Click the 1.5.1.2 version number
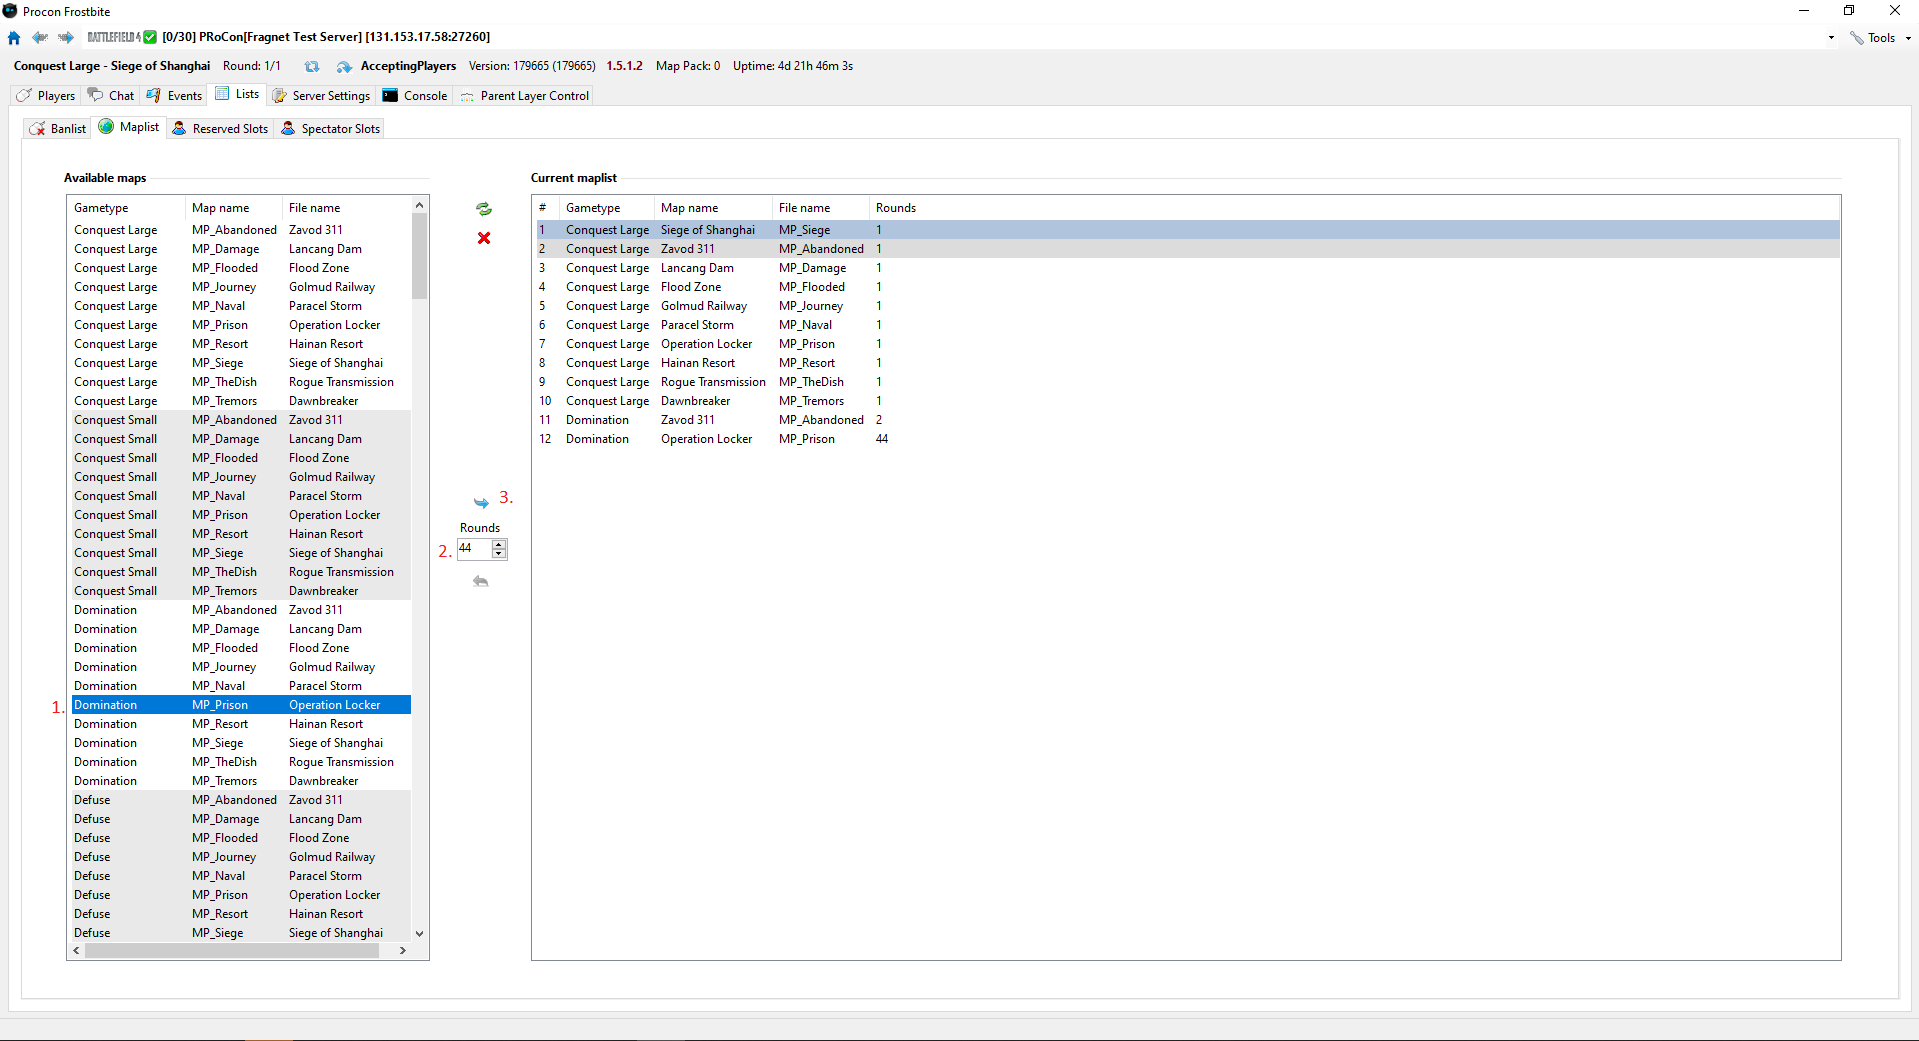Viewport: 1919px width, 1041px height. coord(624,66)
